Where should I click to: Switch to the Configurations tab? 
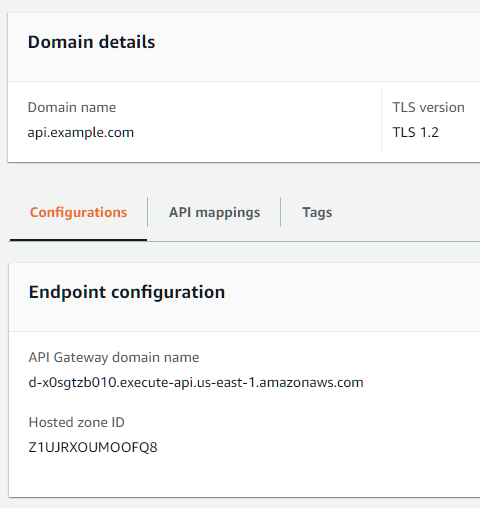pos(79,213)
